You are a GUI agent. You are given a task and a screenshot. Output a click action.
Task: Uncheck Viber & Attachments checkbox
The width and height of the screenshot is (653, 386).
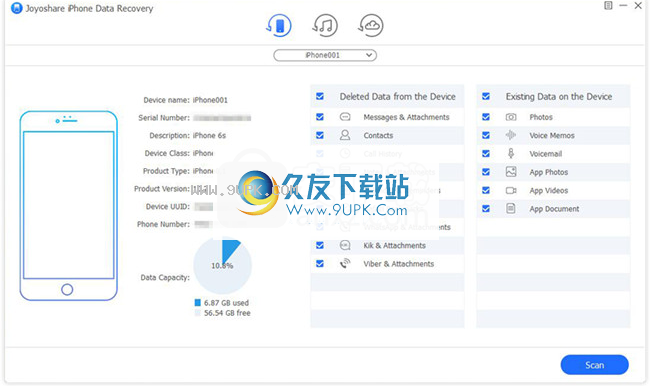point(320,264)
